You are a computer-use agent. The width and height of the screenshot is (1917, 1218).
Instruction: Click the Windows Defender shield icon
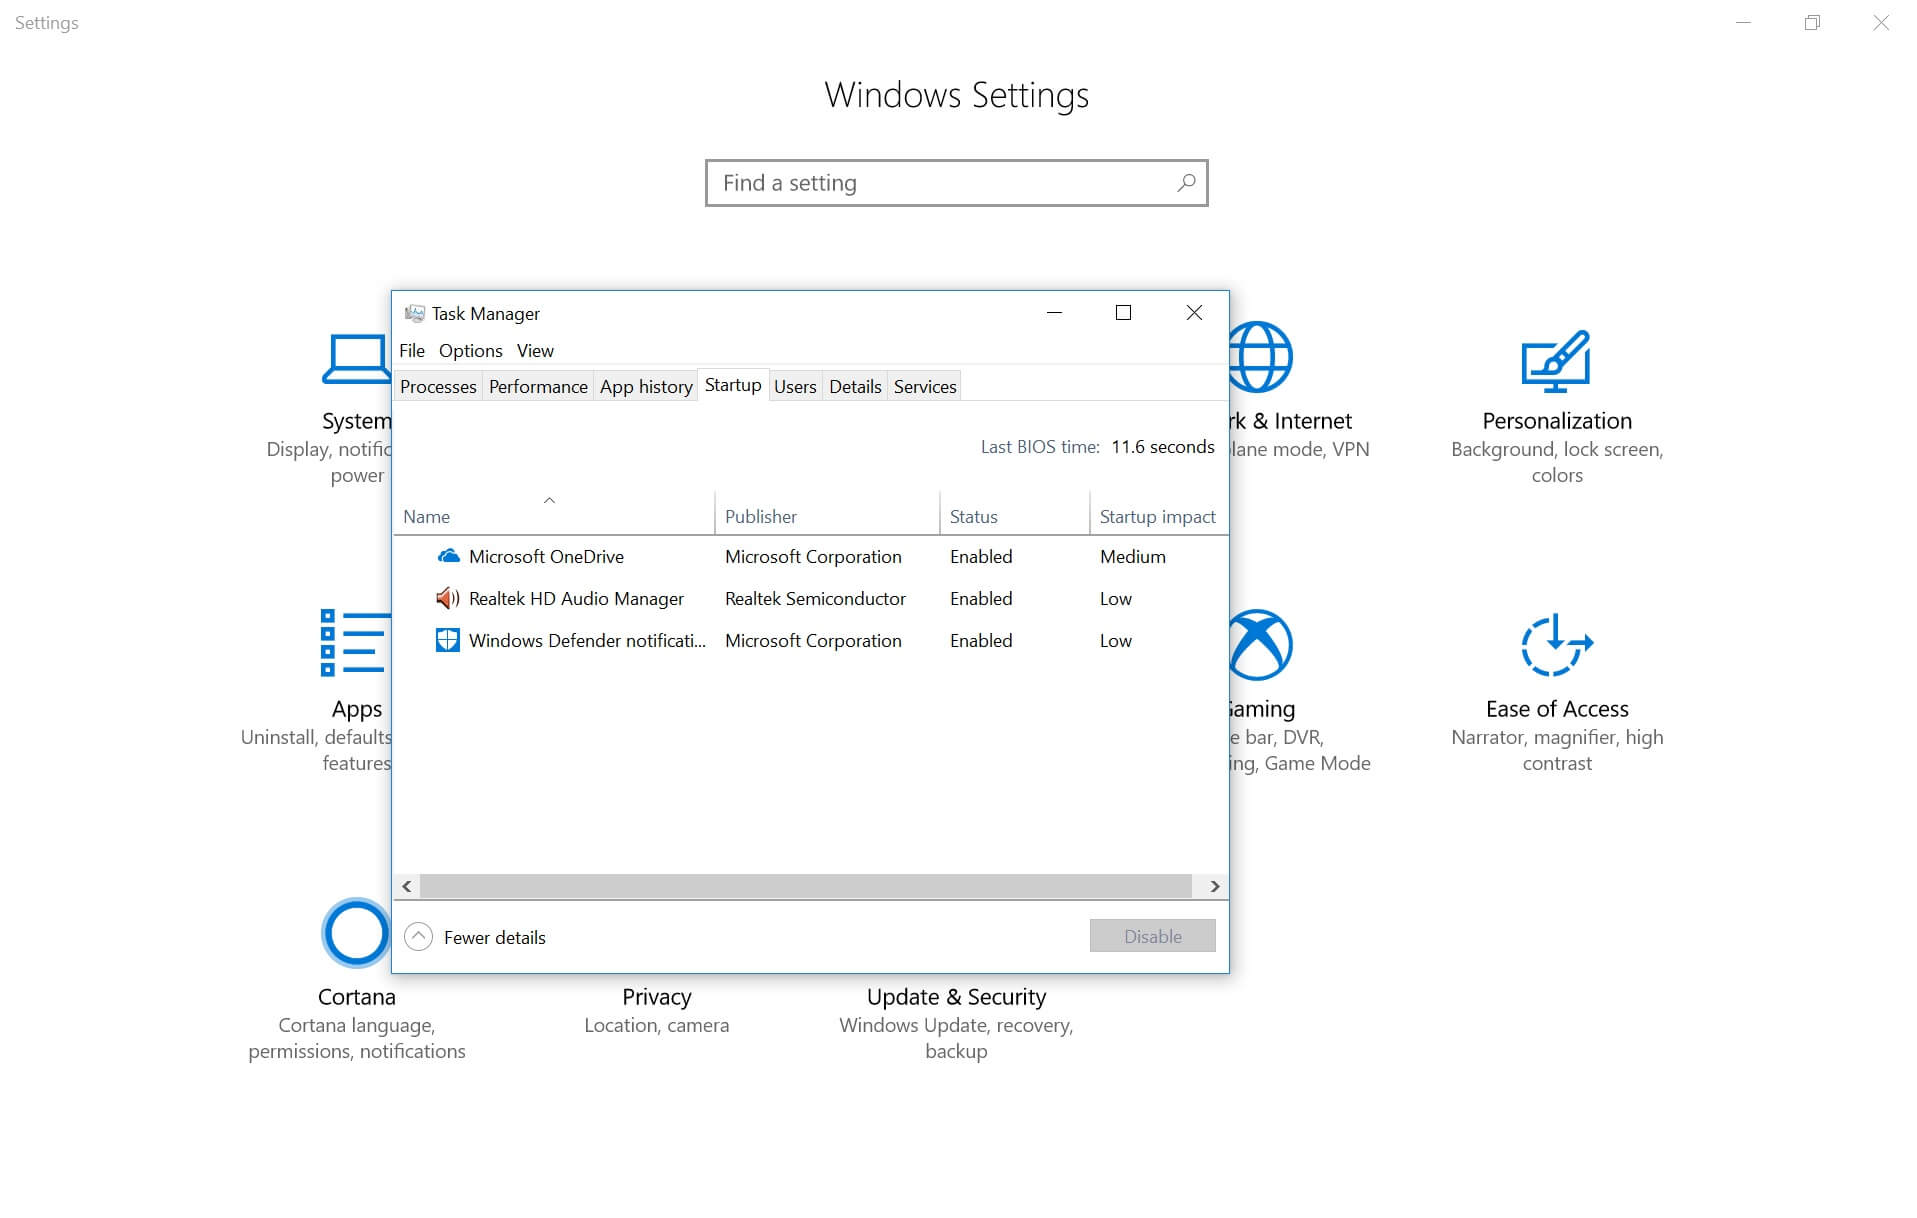448,640
